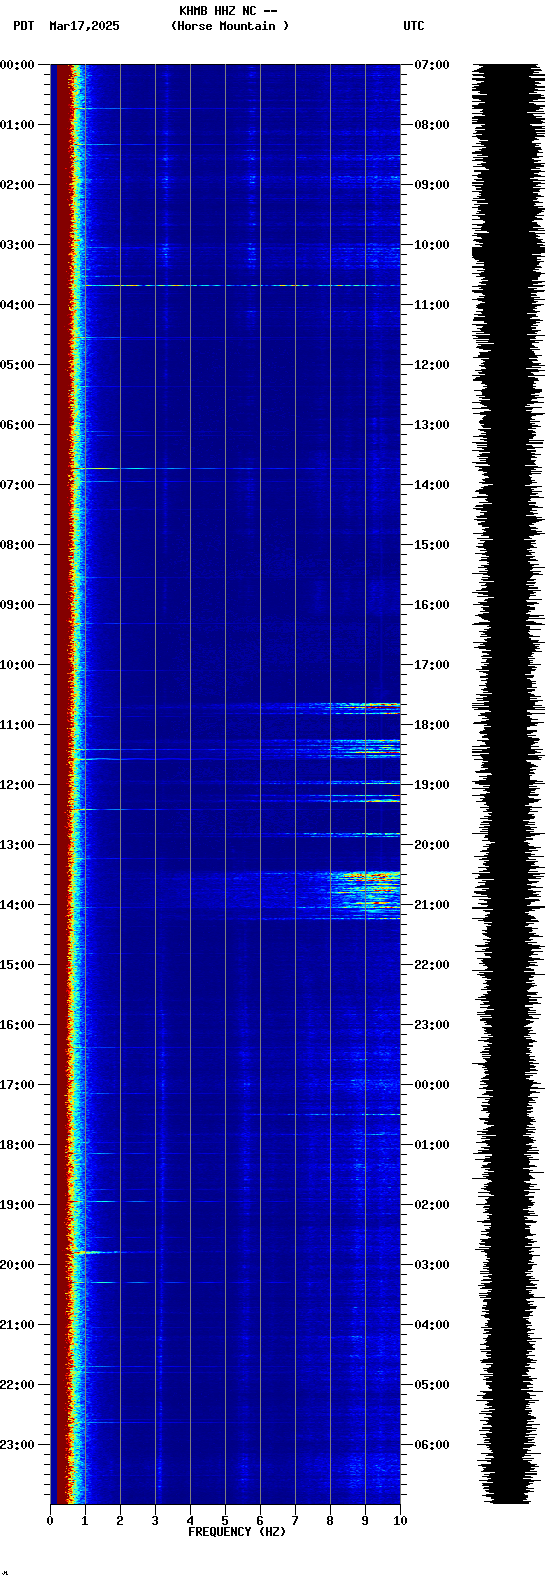Click the station title 'KHMB HHZ NC --'
The image size is (552, 1584).
pyautogui.click(x=228, y=11)
